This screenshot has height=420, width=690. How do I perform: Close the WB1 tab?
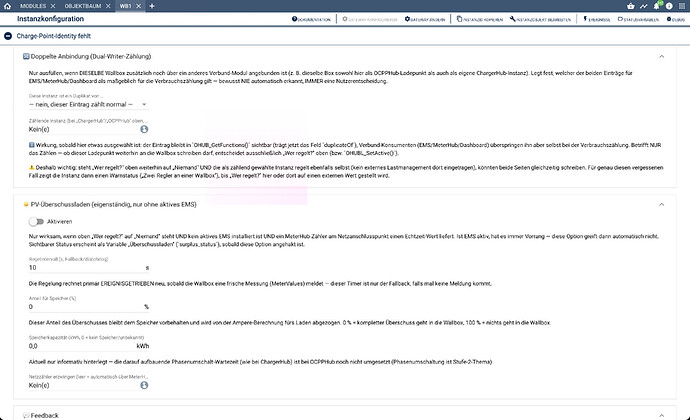coord(138,6)
